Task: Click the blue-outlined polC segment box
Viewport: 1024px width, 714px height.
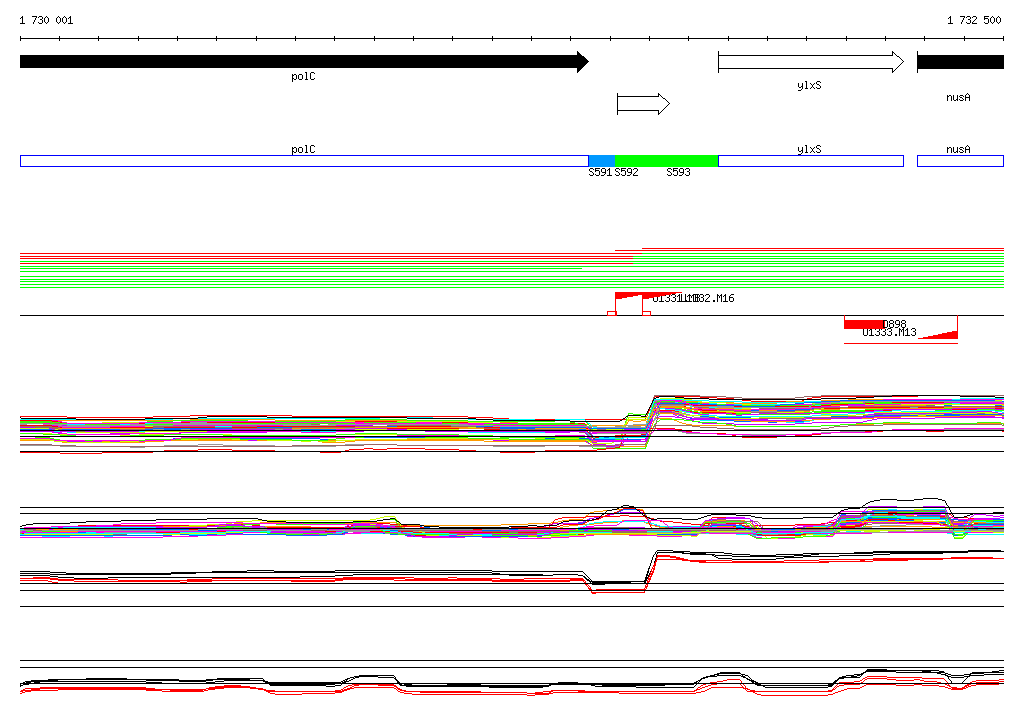Action: coord(304,161)
